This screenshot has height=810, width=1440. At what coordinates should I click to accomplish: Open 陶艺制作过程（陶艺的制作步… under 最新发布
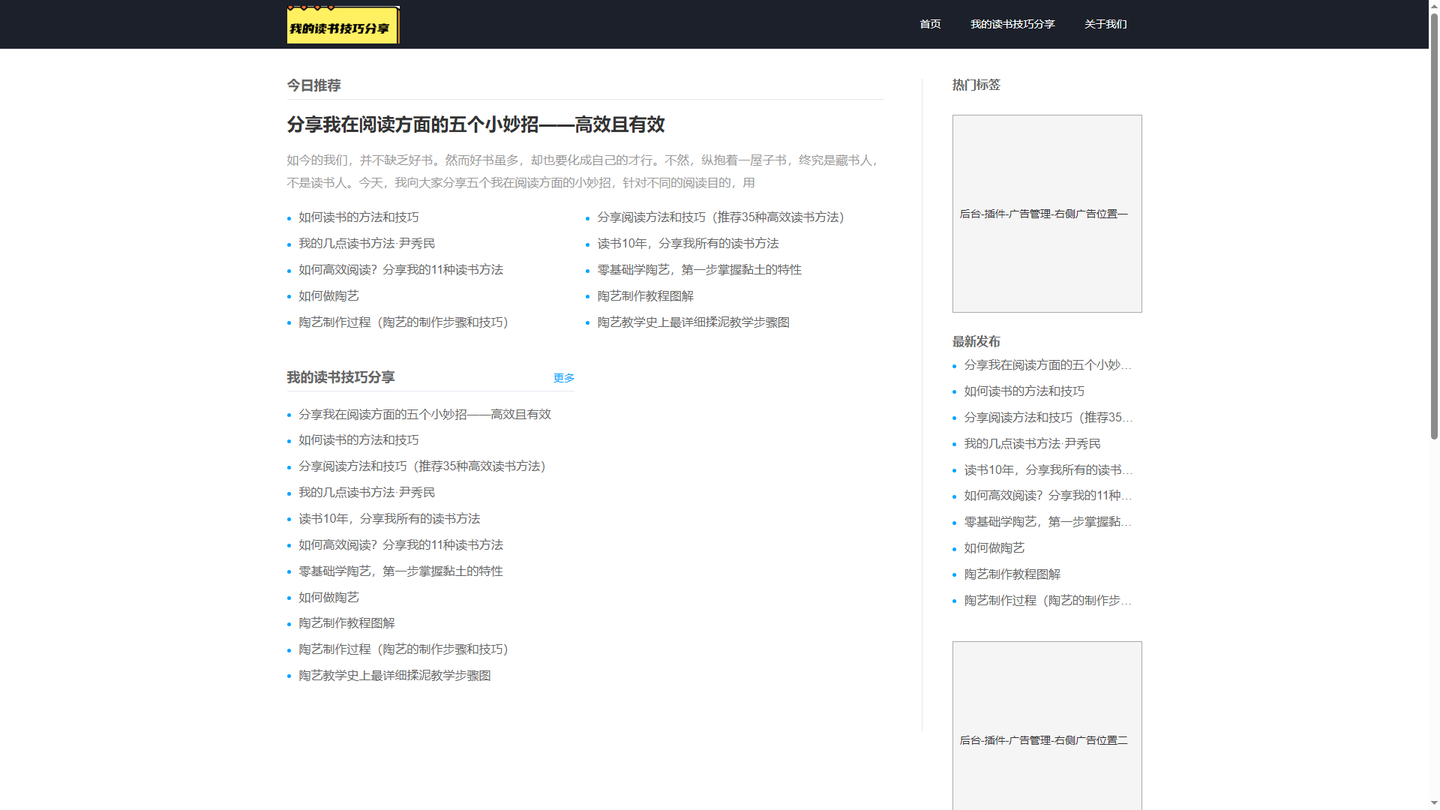coord(1048,601)
